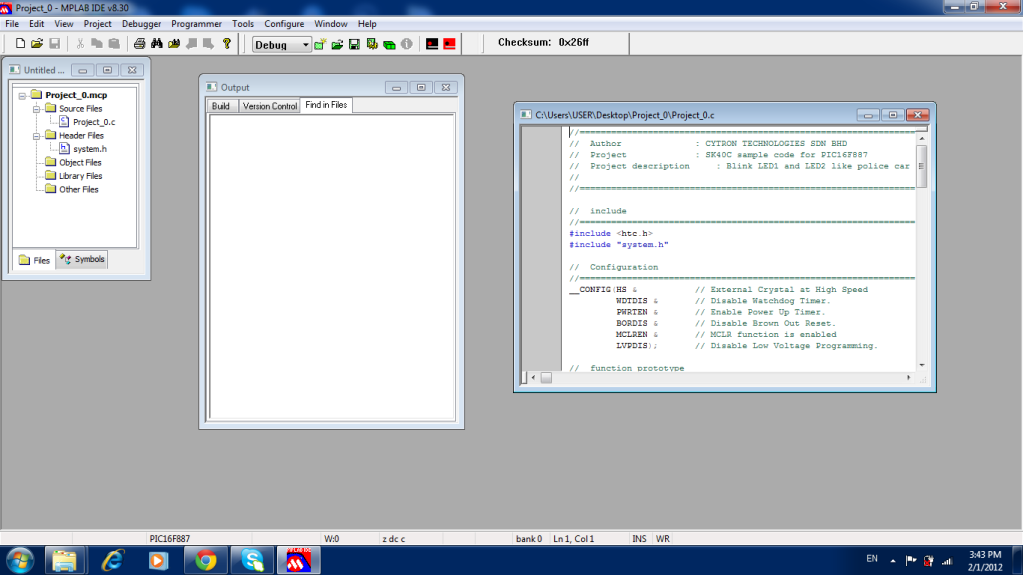Image resolution: width=1023 pixels, height=575 pixels.
Task: Collapse the Header Files folder
Action: 37,136
